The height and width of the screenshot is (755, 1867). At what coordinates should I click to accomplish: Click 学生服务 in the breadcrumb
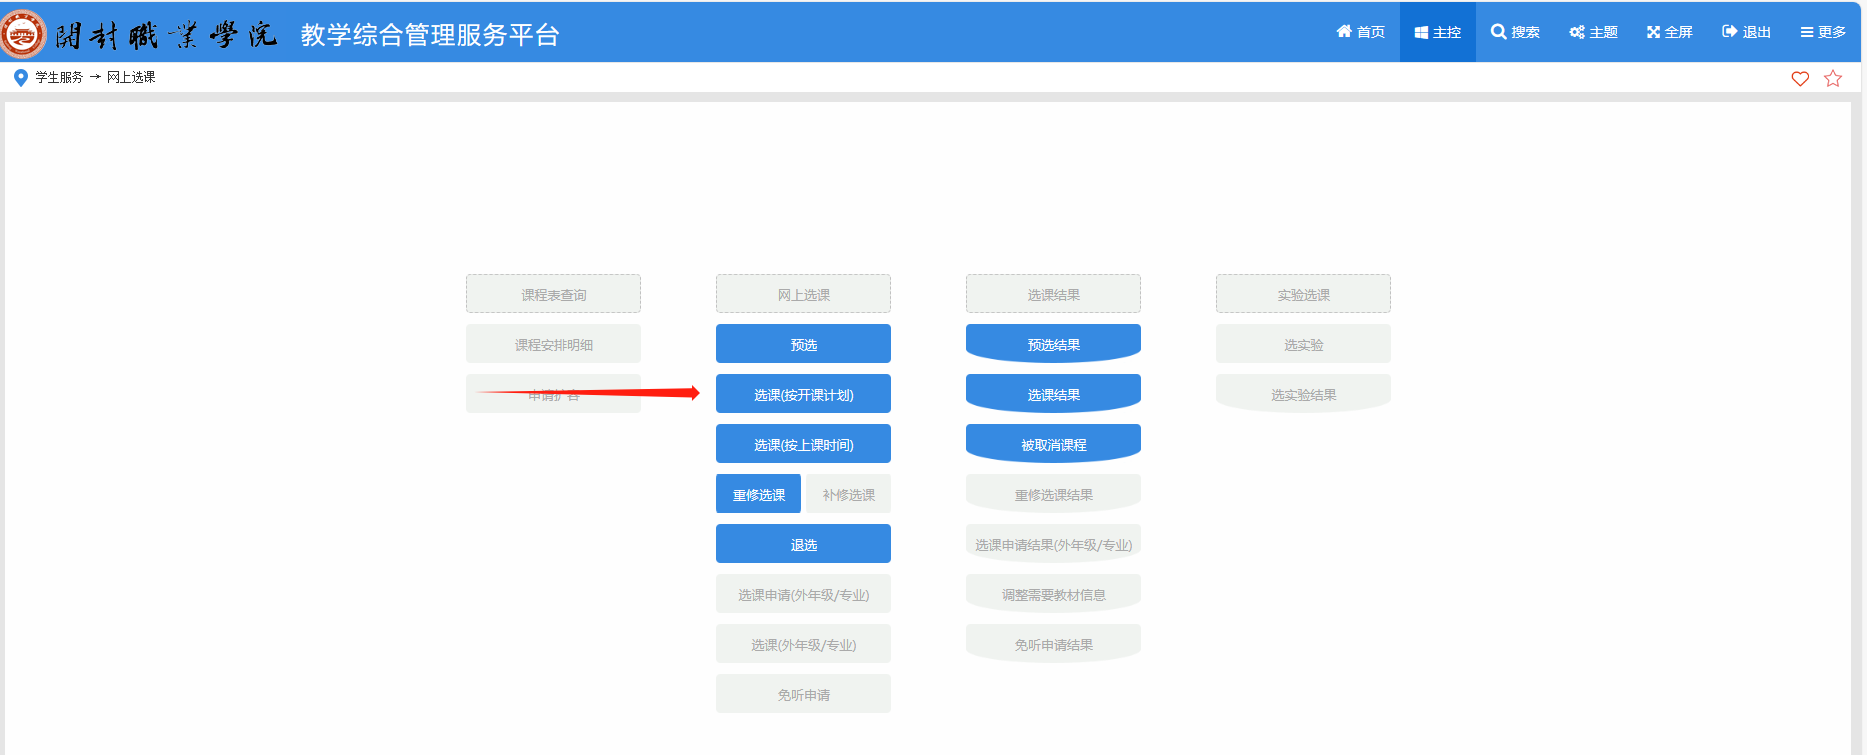point(59,77)
